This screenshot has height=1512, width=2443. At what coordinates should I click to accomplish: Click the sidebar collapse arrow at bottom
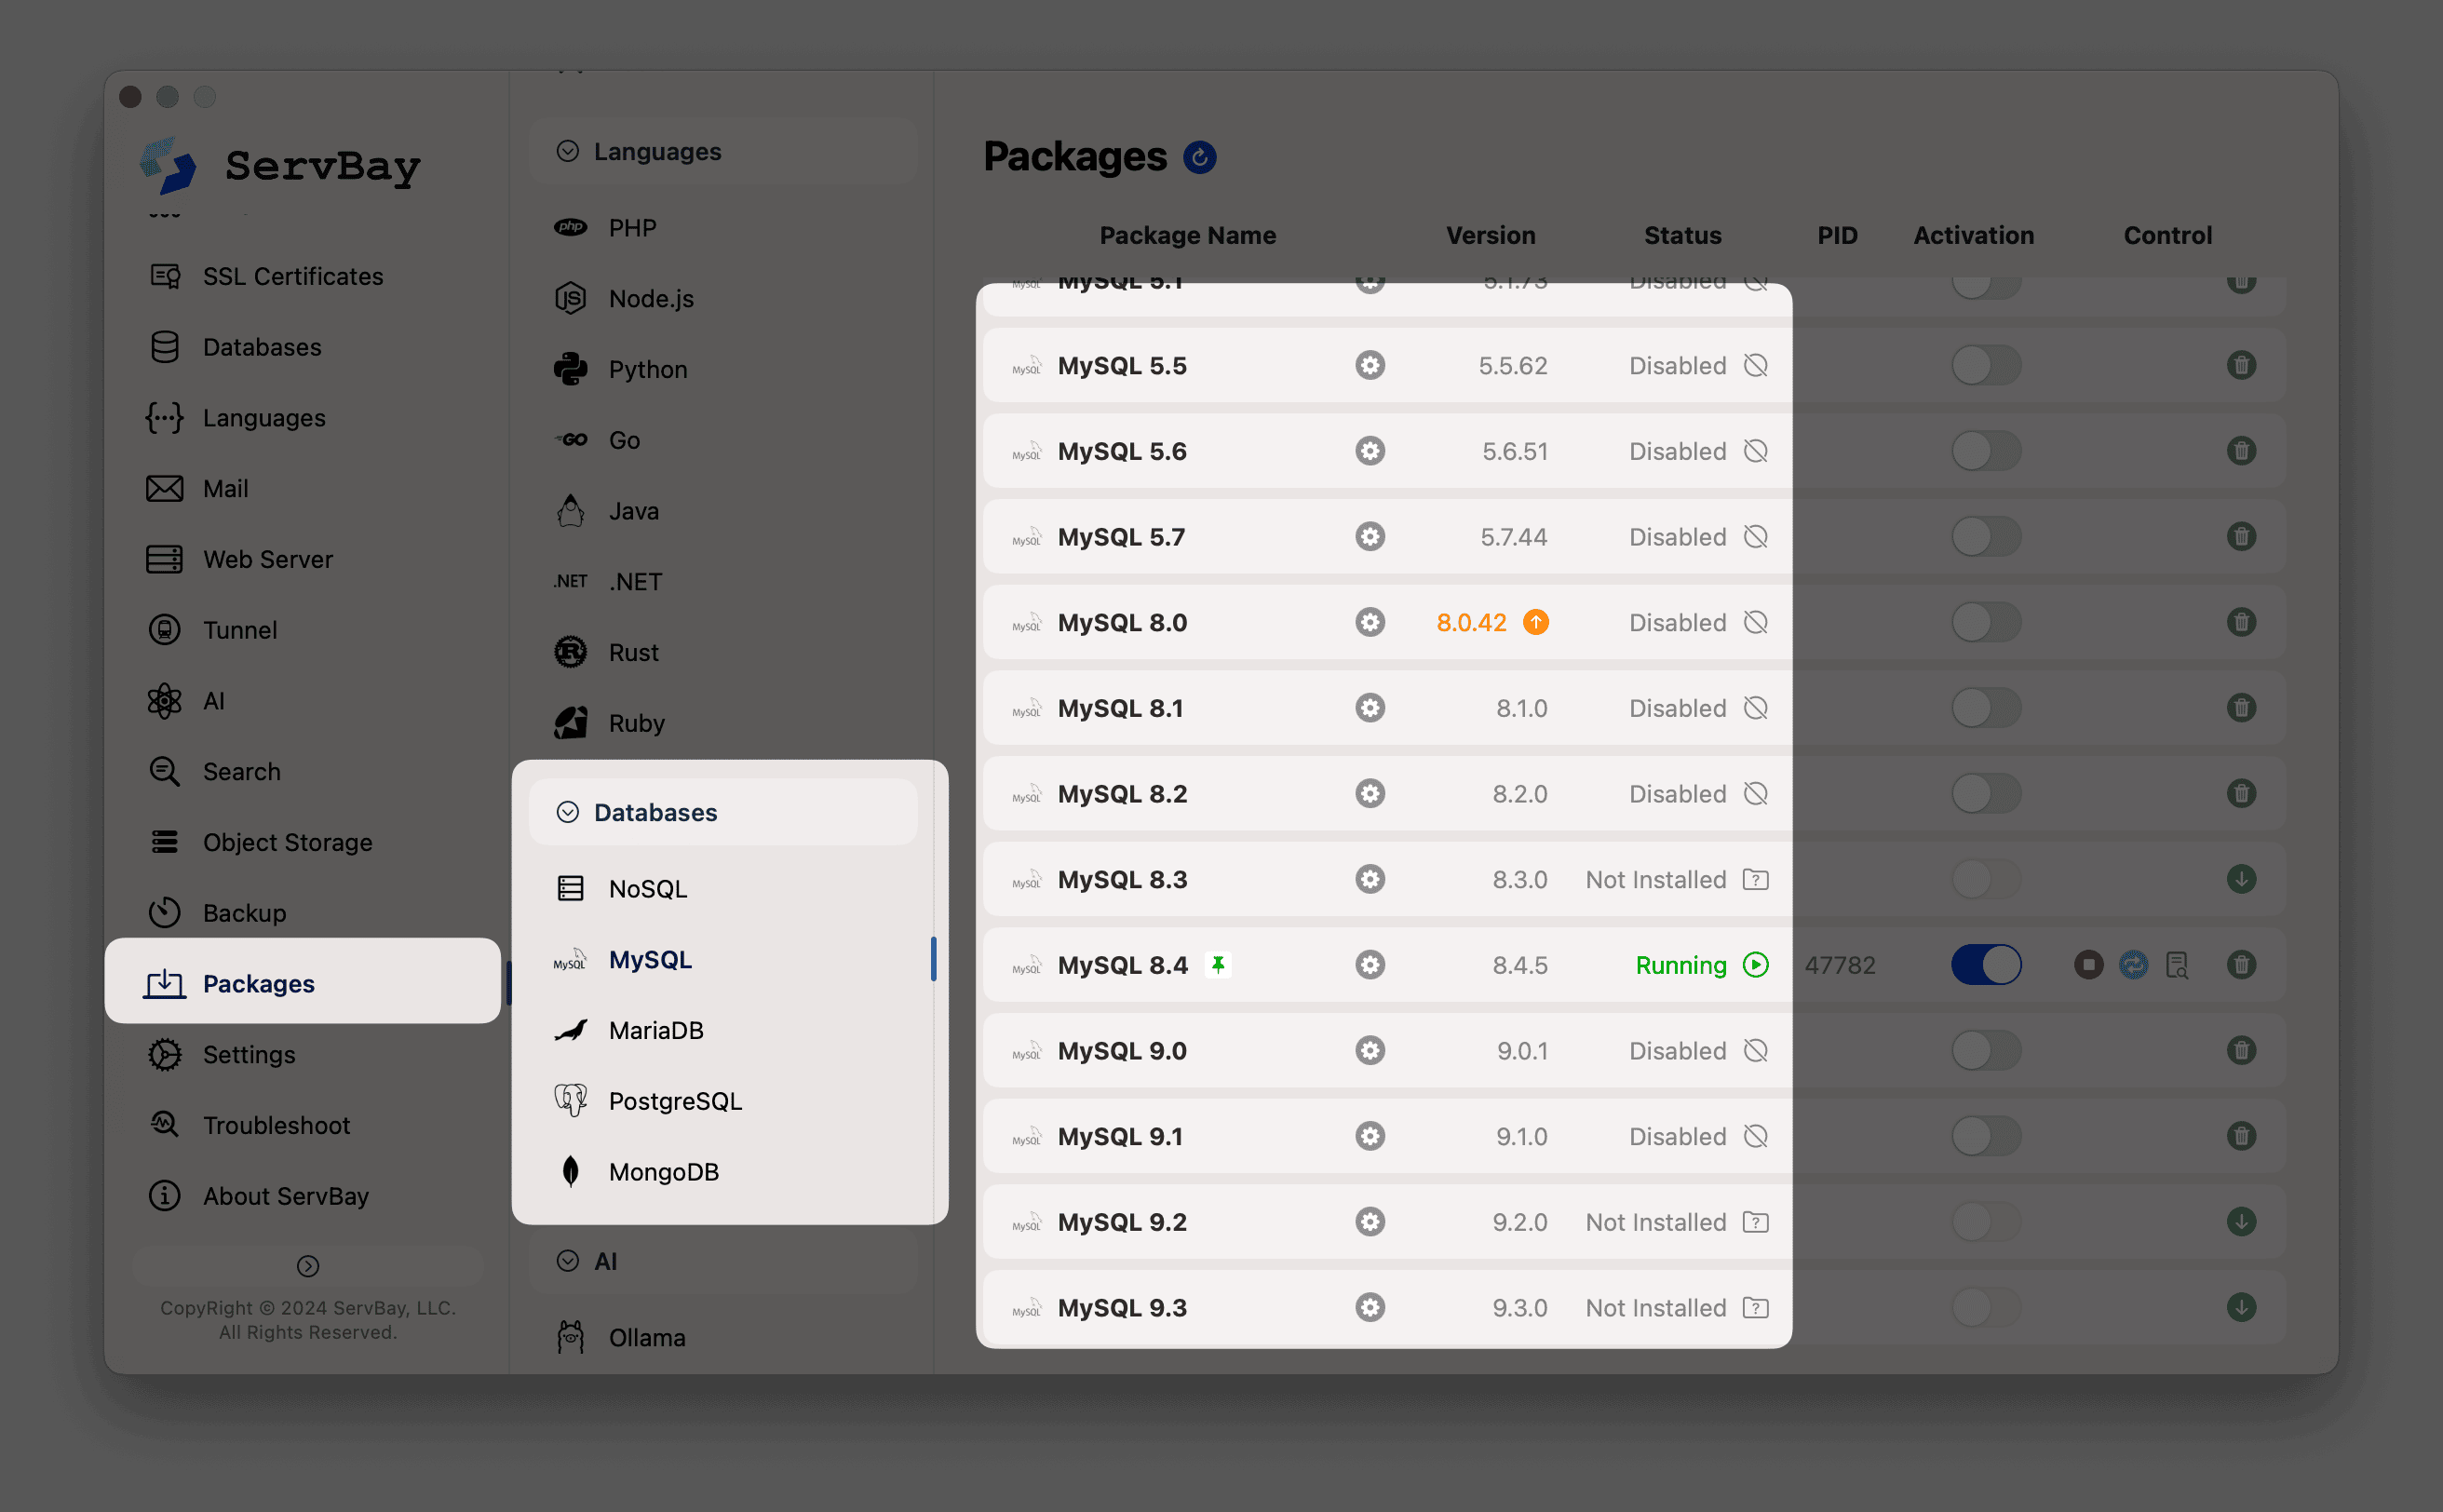pos(308,1266)
